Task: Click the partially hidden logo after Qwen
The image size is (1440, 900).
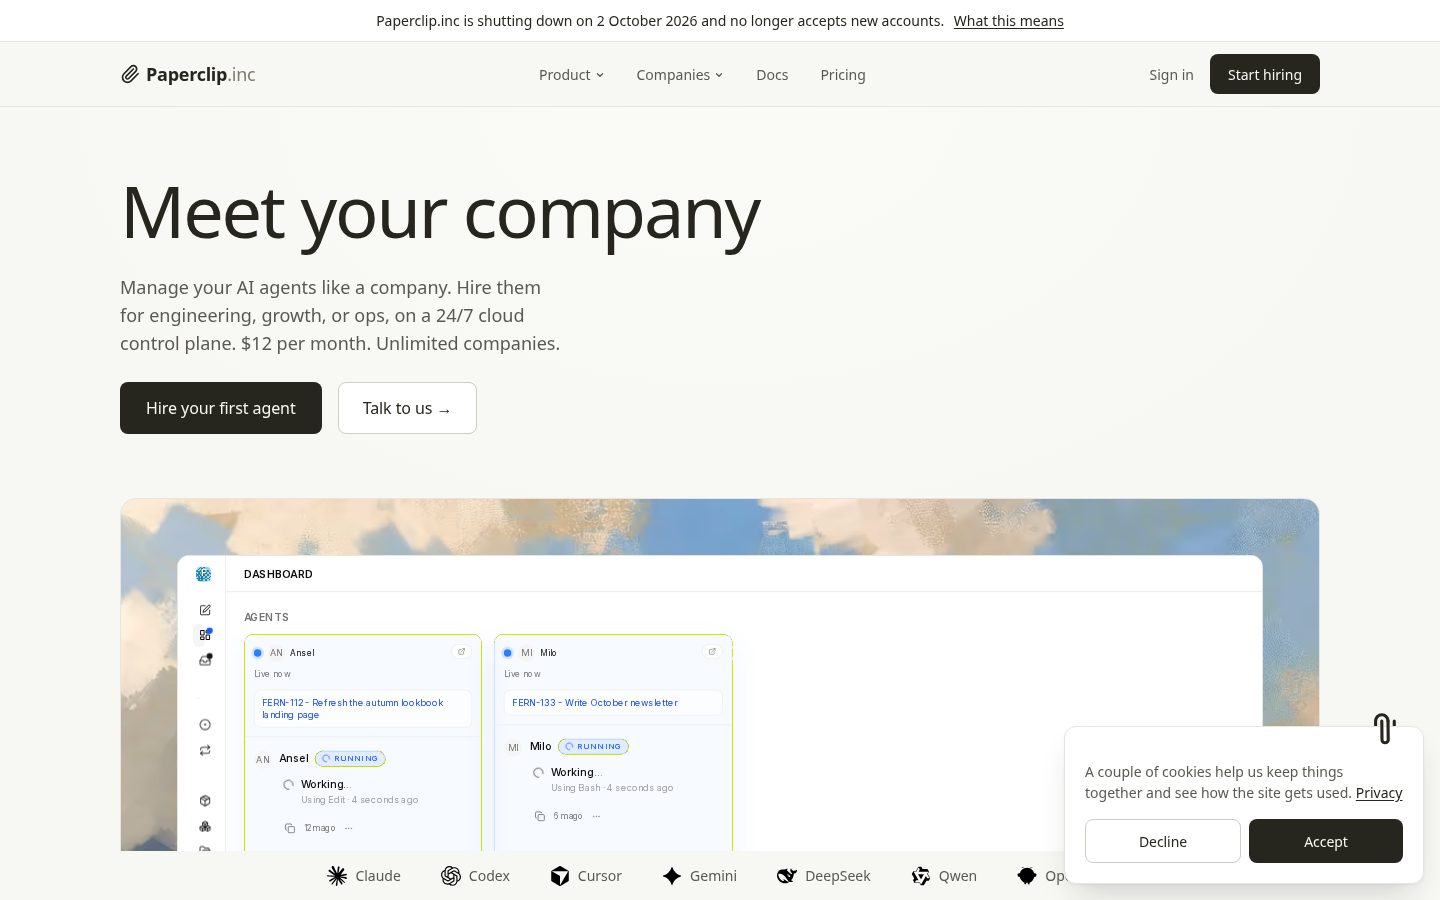Action: pyautogui.click(x=1027, y=876)
